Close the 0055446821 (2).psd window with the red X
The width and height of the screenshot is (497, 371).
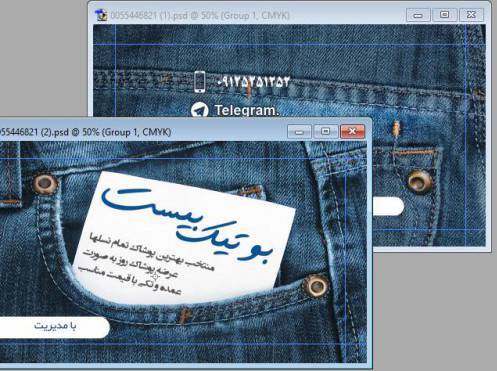click(352, 132)
